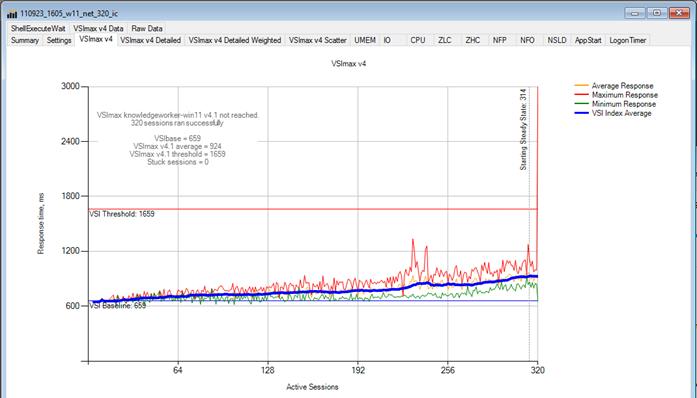The image size is (697, 398).
Task: Click the 2400 y-axis value
Action: click(70, 141)
